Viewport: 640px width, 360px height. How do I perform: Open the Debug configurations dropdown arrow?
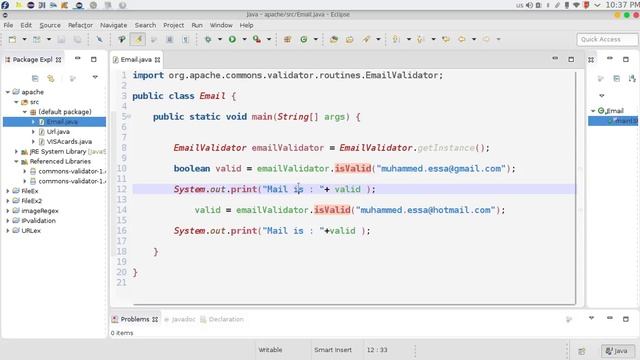[x=220, y=40]
